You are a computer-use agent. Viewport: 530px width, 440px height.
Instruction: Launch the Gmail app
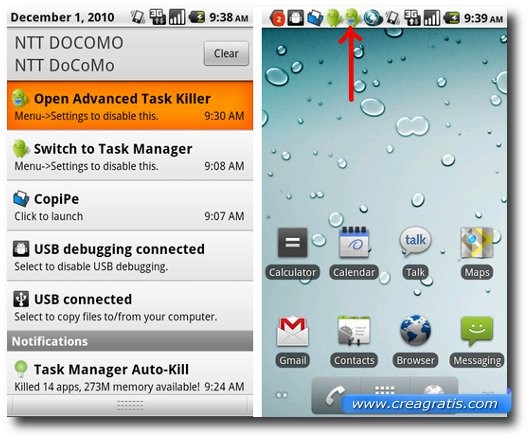pos(293,341)
